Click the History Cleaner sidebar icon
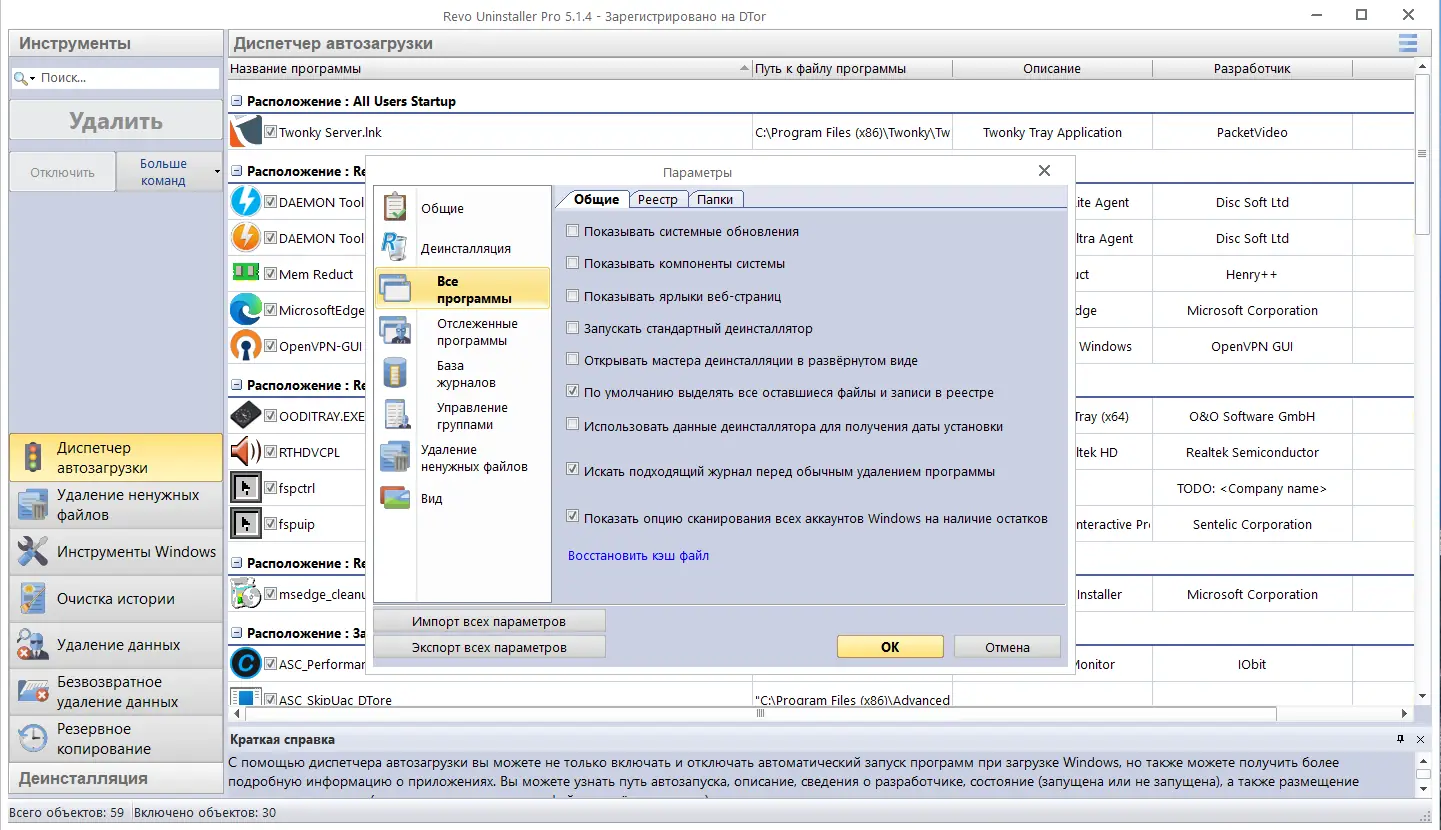The width and height of the screenshot is (1441, 830). [33, 599]
